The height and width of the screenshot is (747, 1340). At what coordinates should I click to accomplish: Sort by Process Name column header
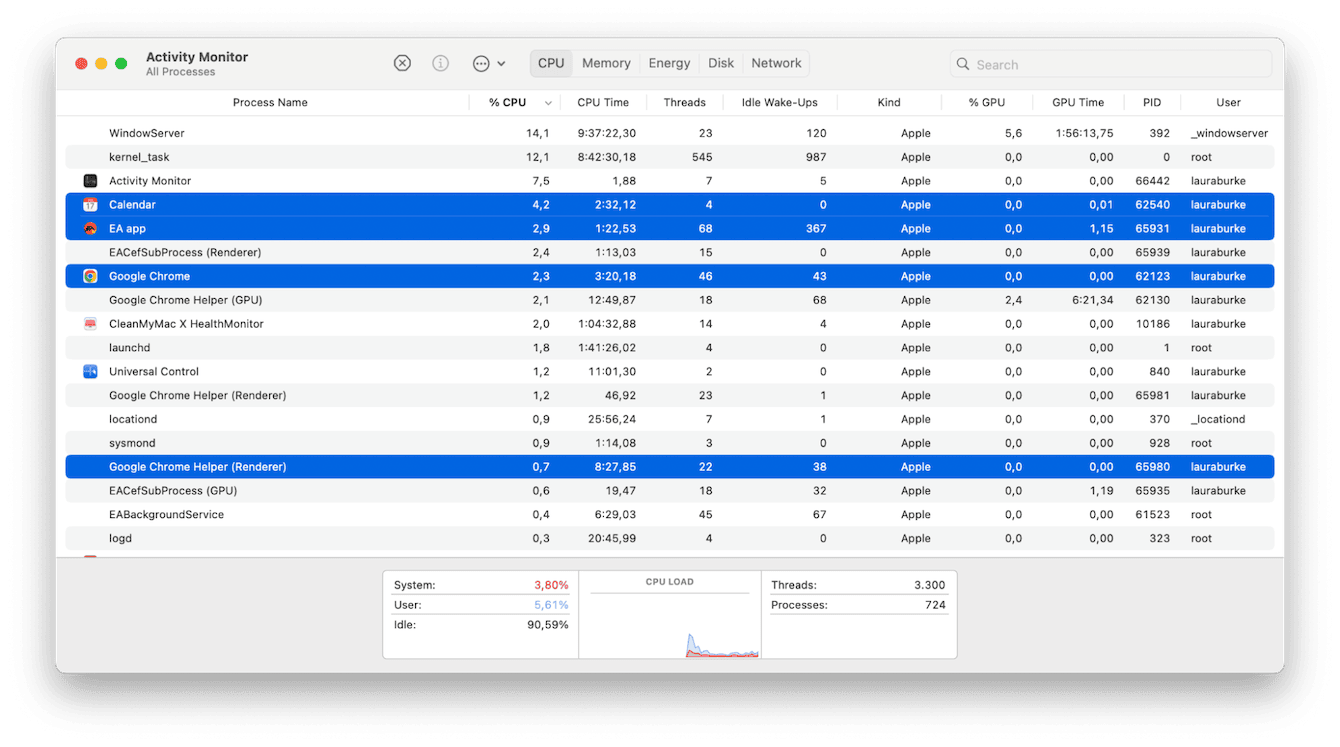pos(270,103)
